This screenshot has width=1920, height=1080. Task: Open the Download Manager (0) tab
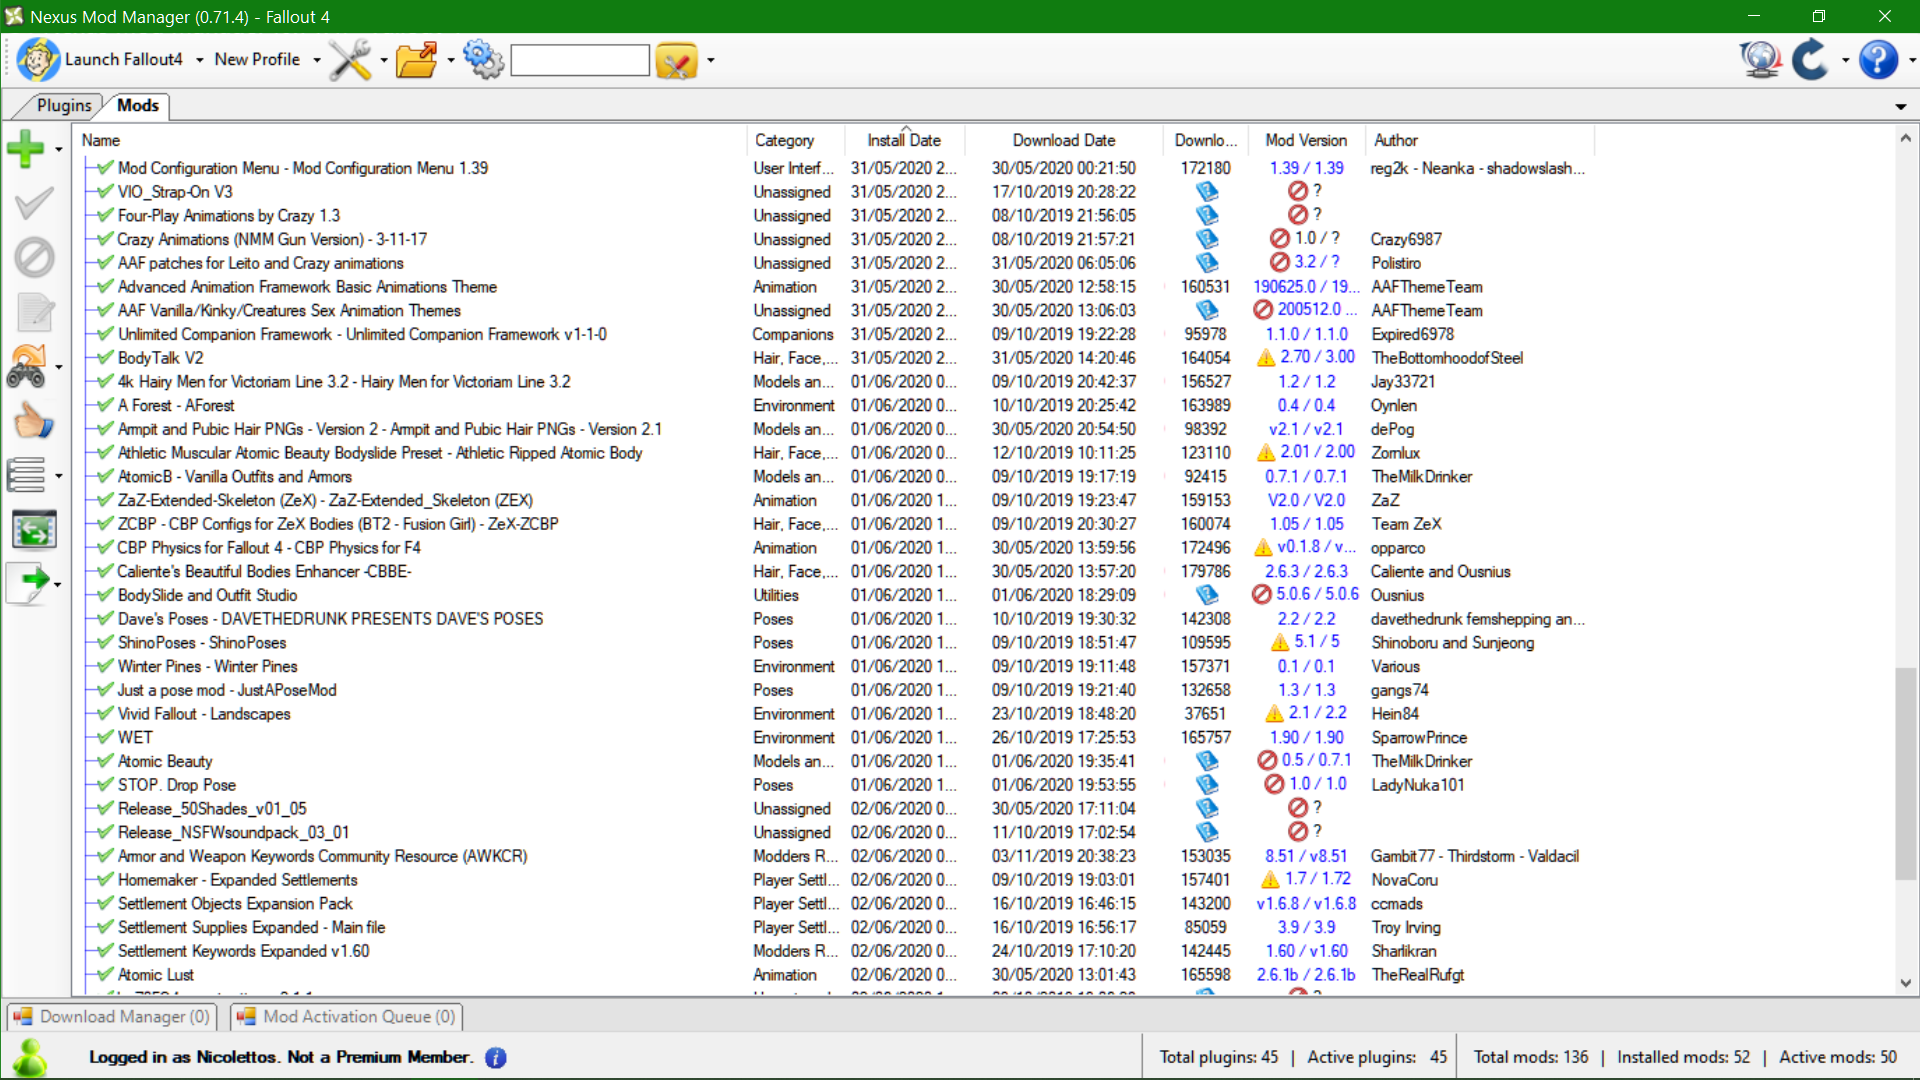(111, 1016)
